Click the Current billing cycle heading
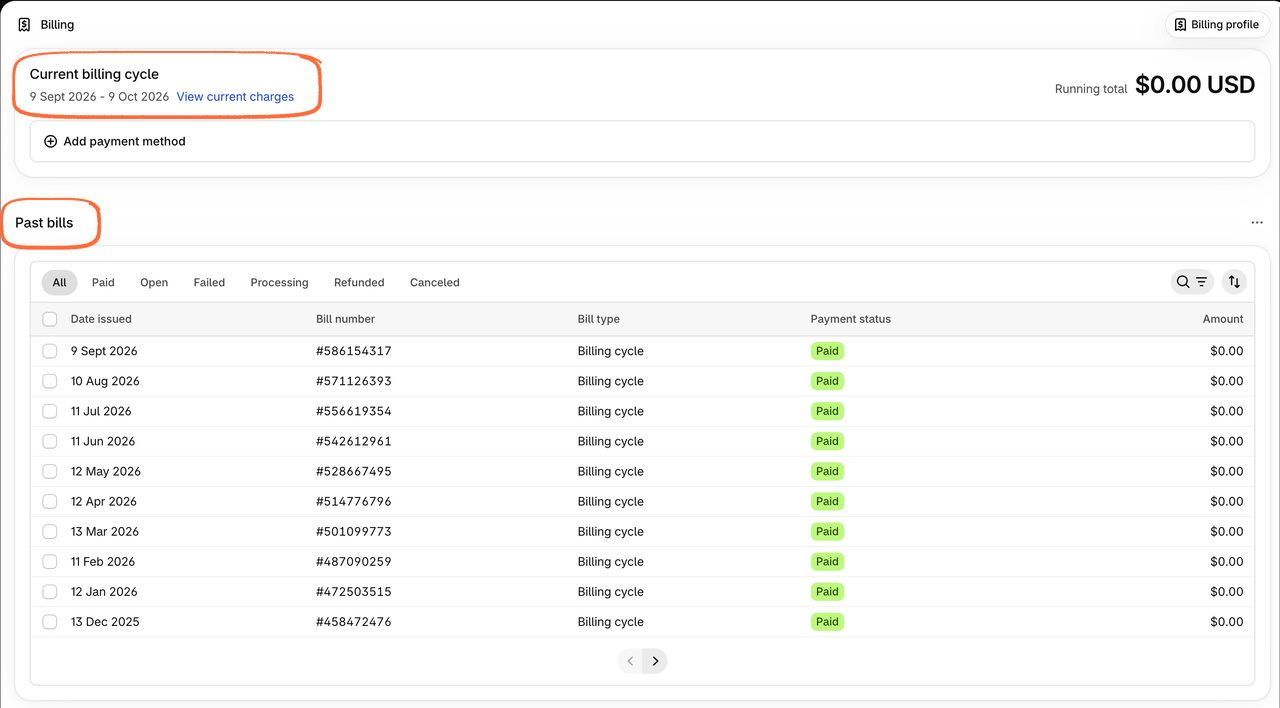This screenshot has height=708, width=1280. pyautogui.click(x=94, y=74)
